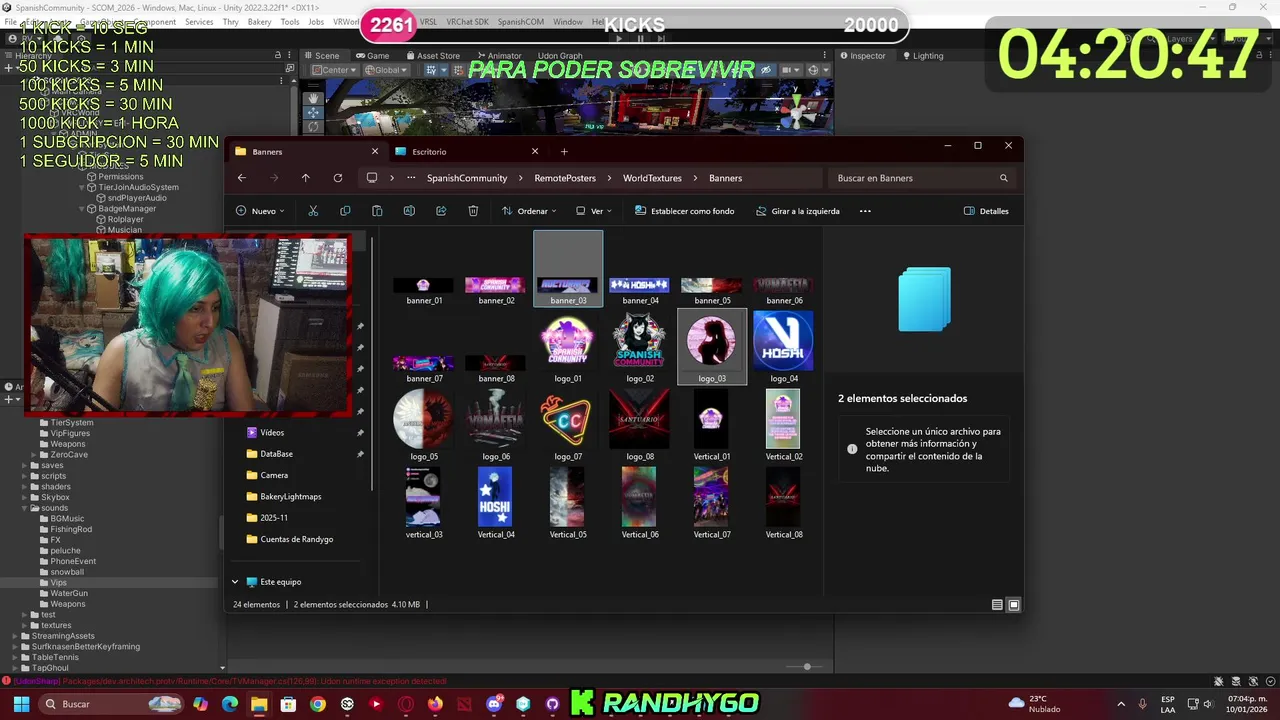Collapse the sounds folder in Unity Project
Image resolution: width=1280 pixels, height=720 pixels.
click(x=24, y=508)
